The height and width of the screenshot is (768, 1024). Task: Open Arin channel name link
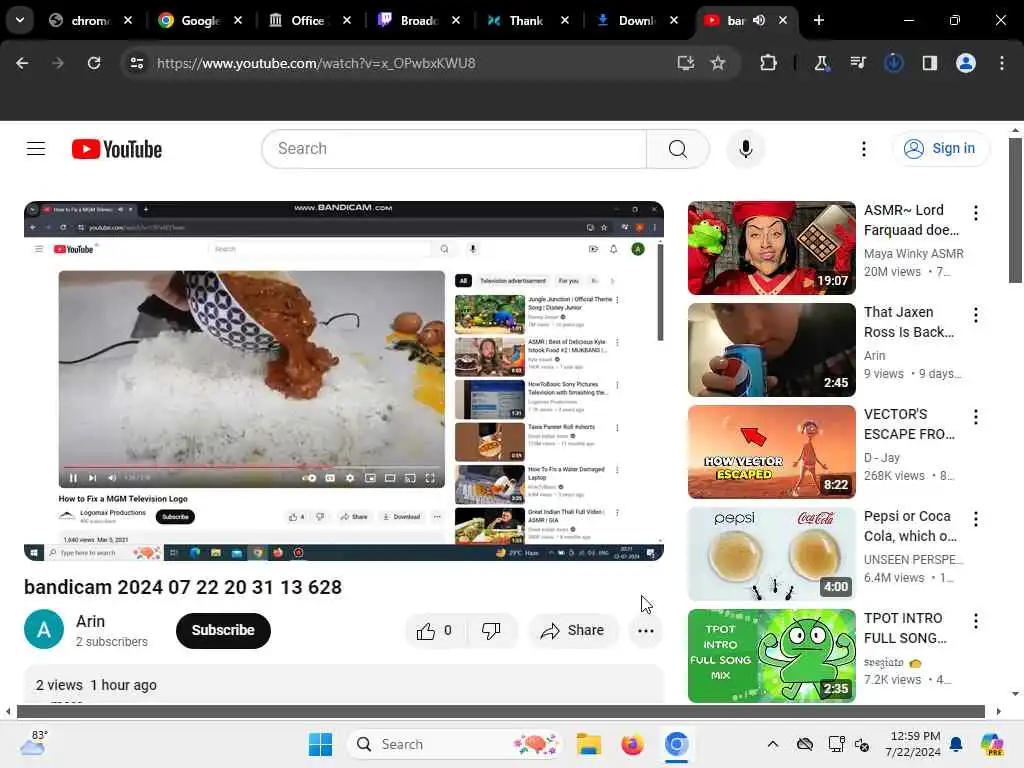point(90,621)
